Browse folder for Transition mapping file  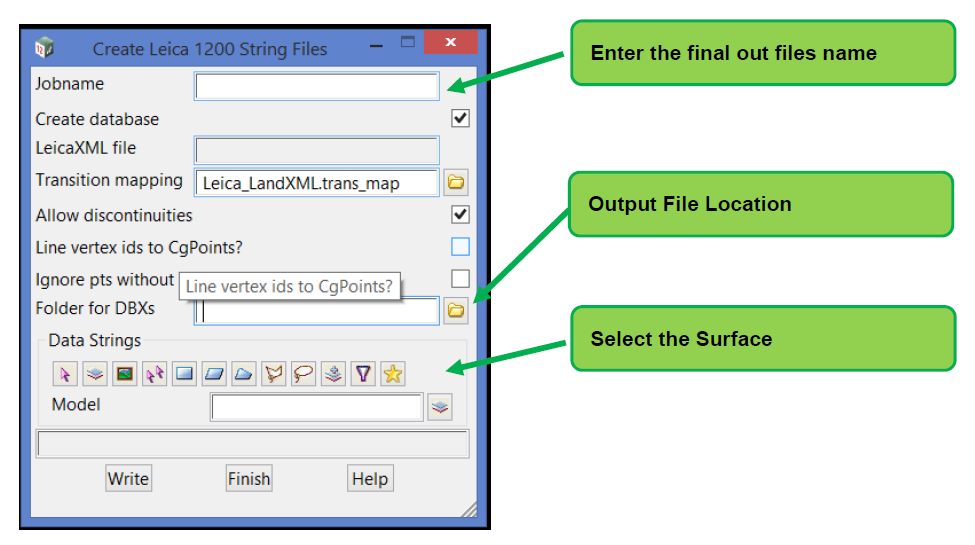point(456,182)
